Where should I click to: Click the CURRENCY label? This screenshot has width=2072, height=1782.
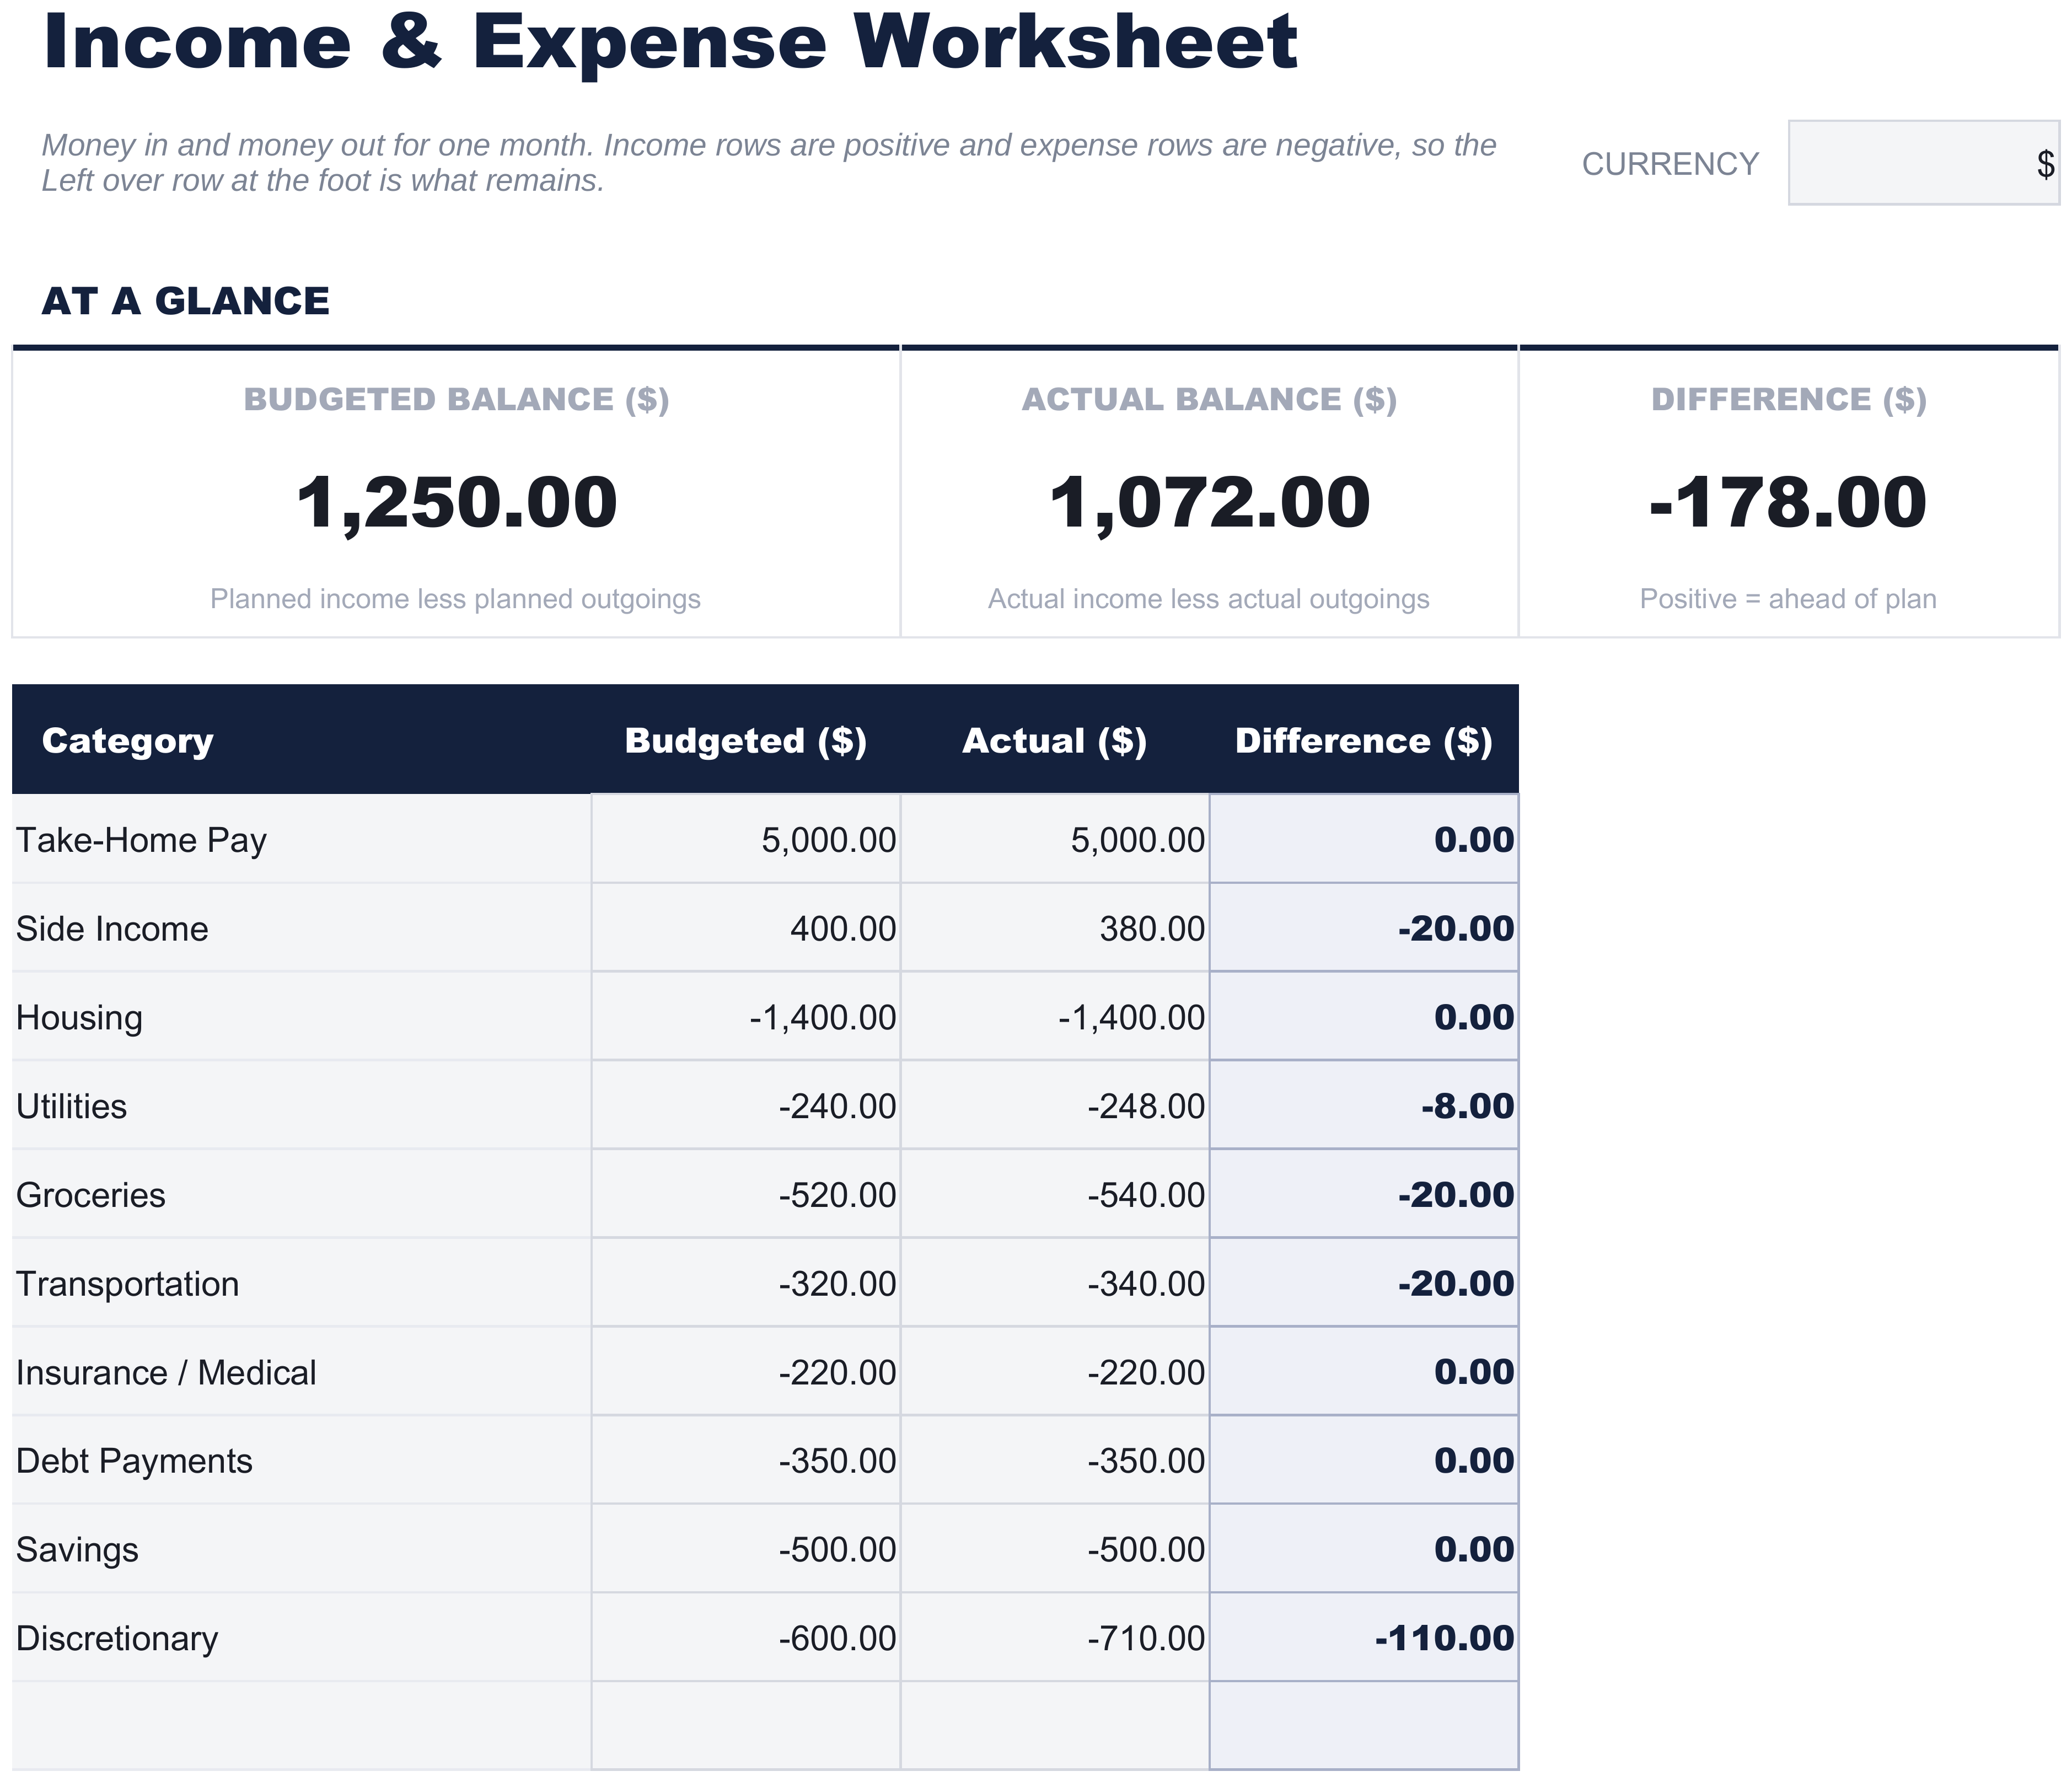coord(1670,164)
